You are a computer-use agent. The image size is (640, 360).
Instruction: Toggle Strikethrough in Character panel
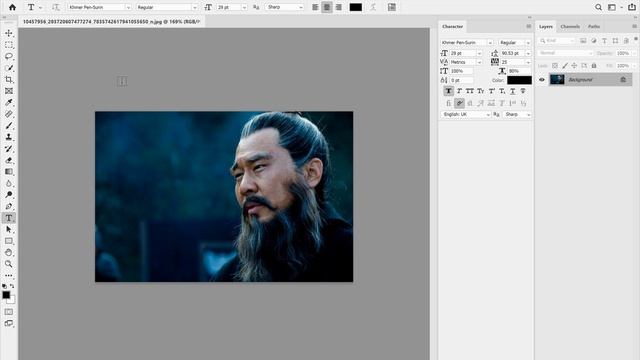click(523, 91)
